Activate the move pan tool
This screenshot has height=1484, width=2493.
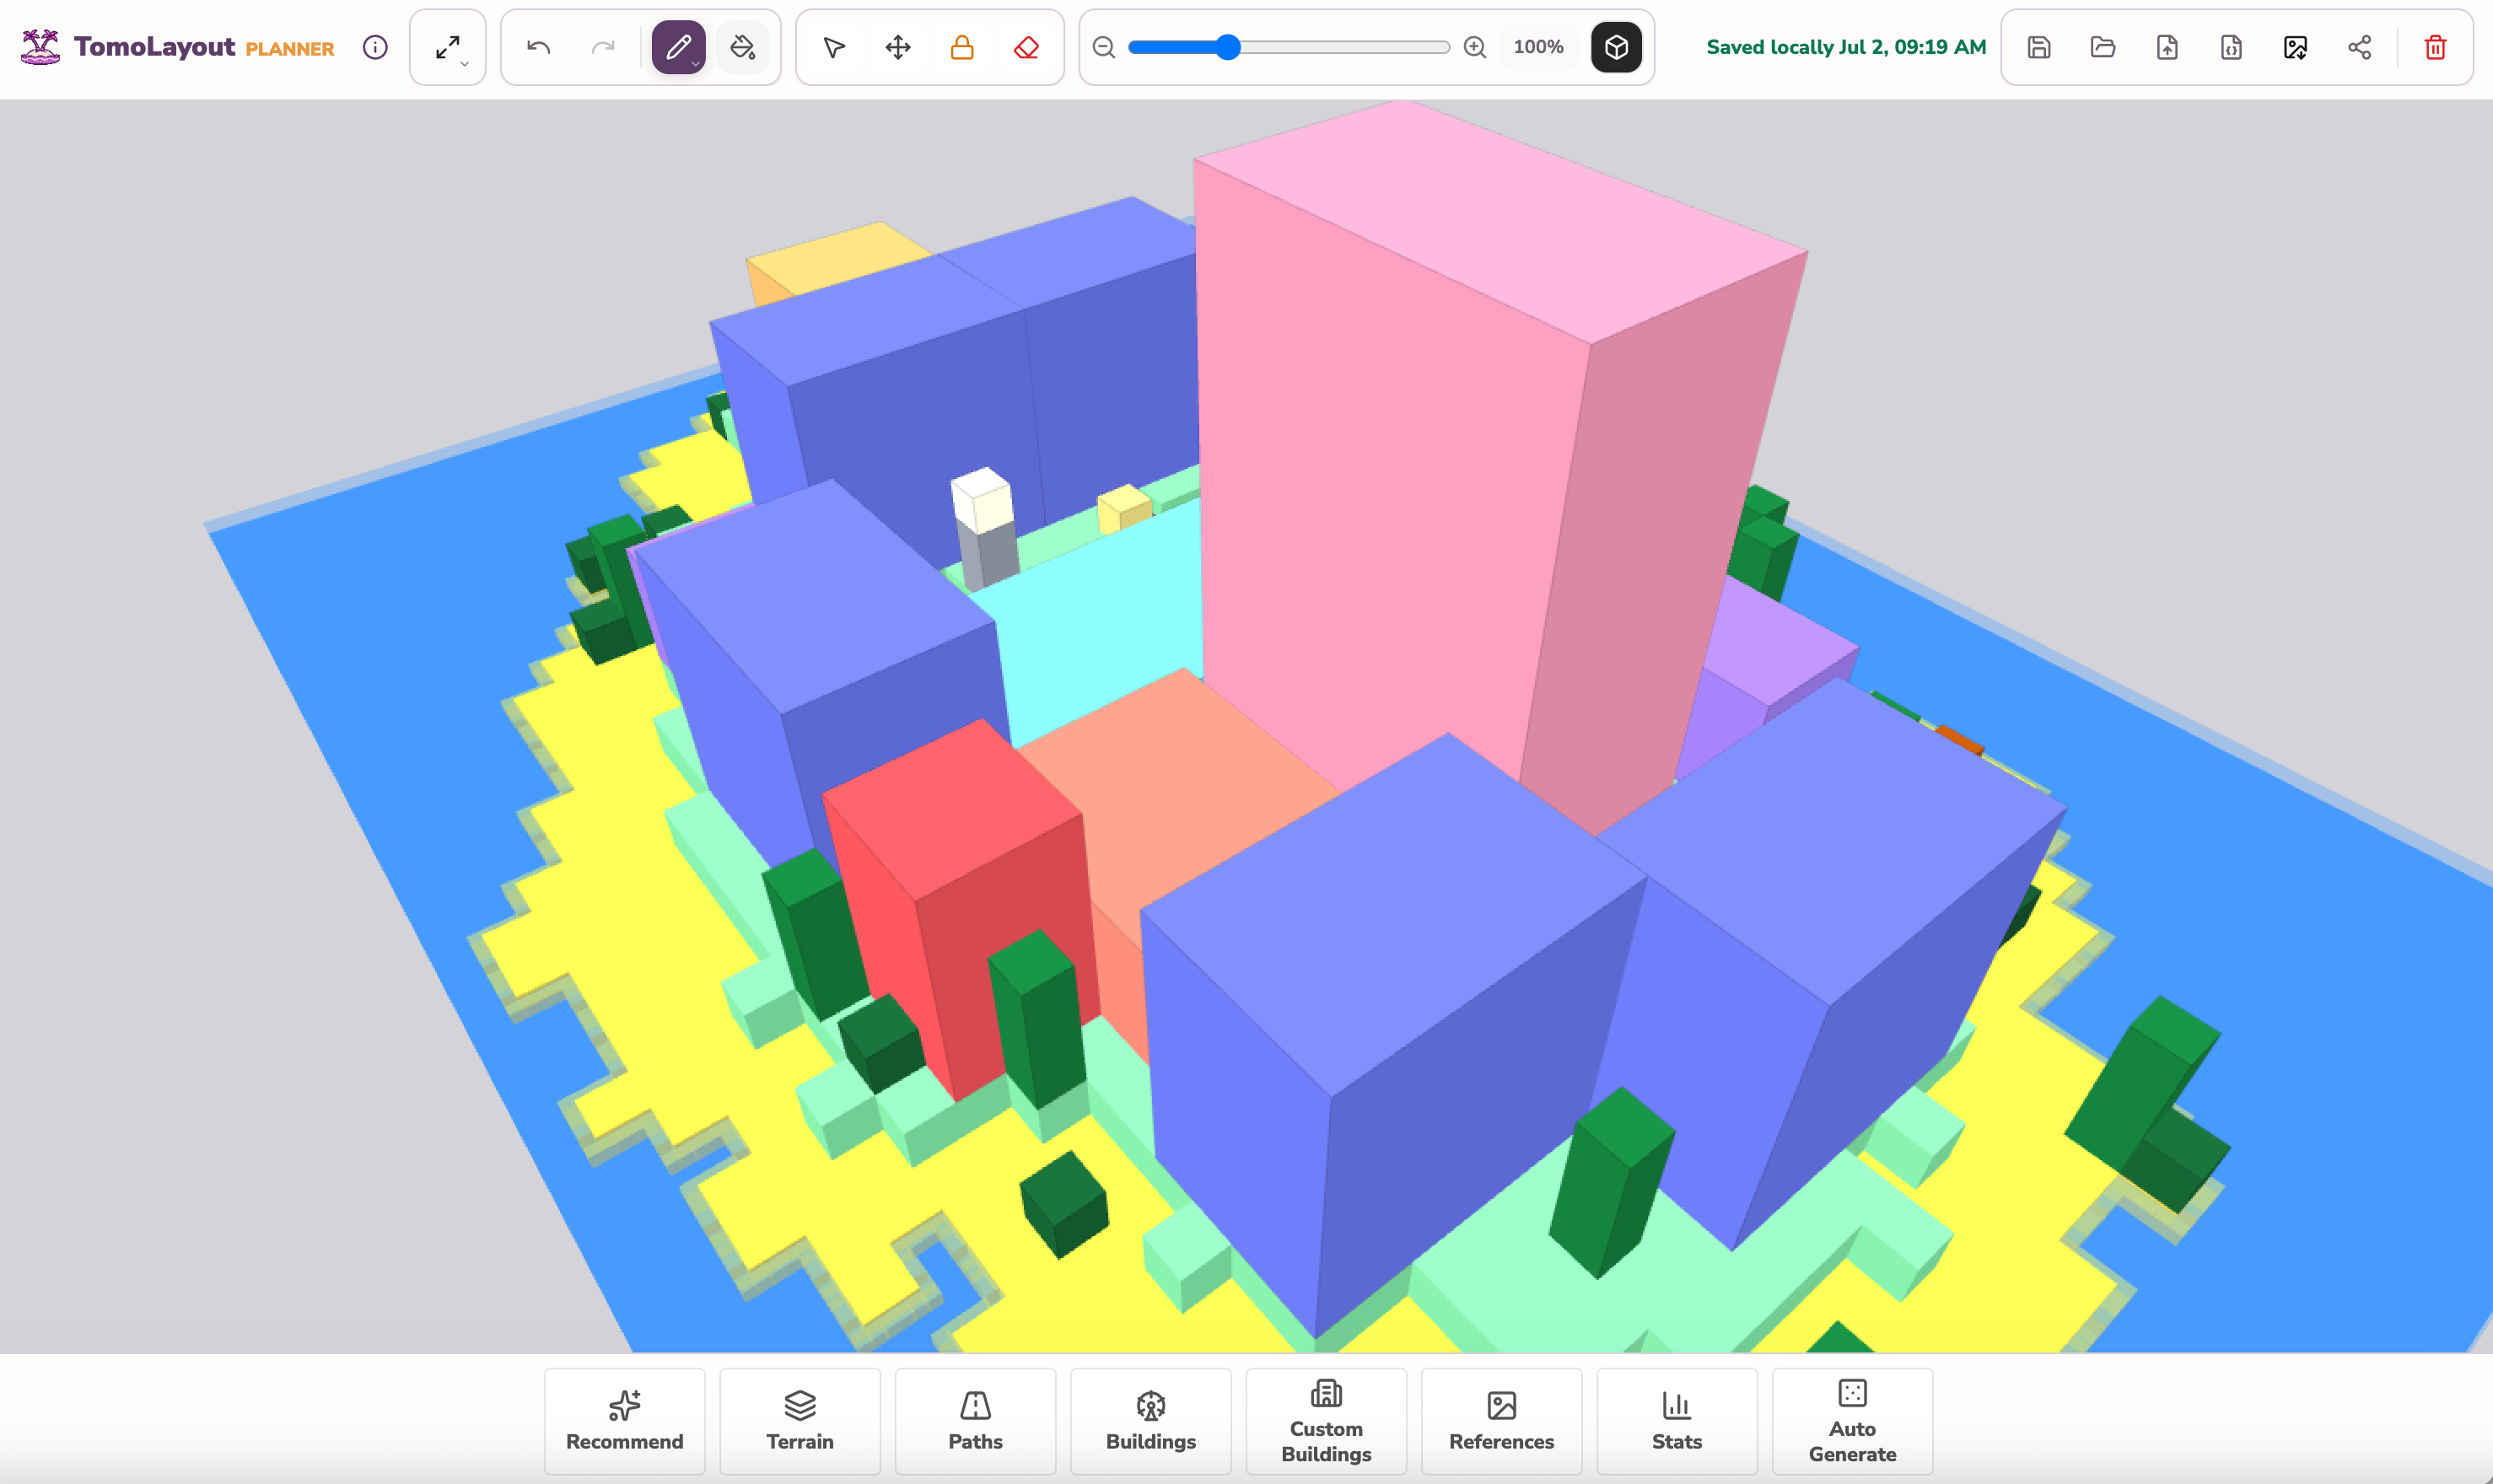pos(898,47)
